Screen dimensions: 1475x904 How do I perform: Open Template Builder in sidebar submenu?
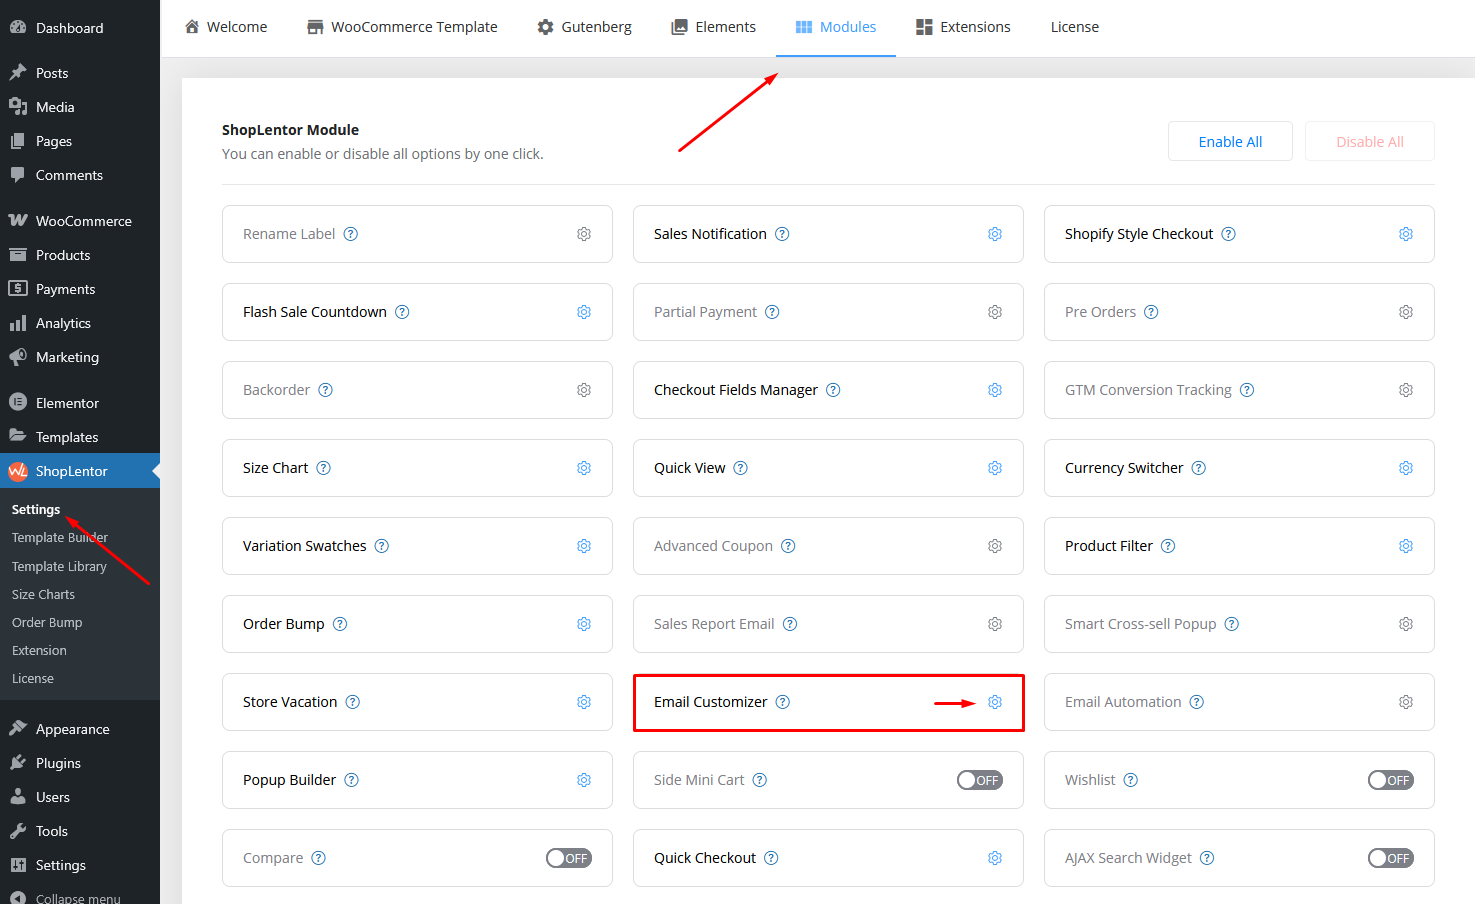tap(59, 538)
